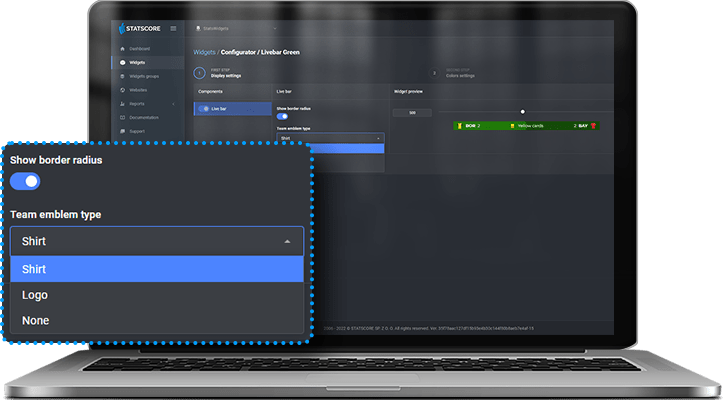
Task: Toggle the Live bar component switch
Action: [204, 109]
